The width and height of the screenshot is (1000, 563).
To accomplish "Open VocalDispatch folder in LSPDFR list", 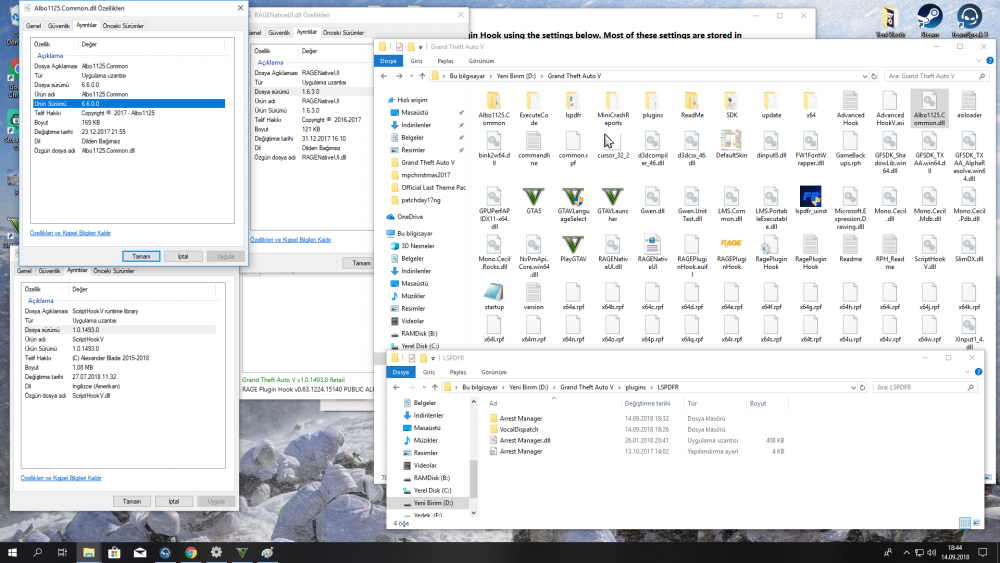I will (x=518, y=429).
